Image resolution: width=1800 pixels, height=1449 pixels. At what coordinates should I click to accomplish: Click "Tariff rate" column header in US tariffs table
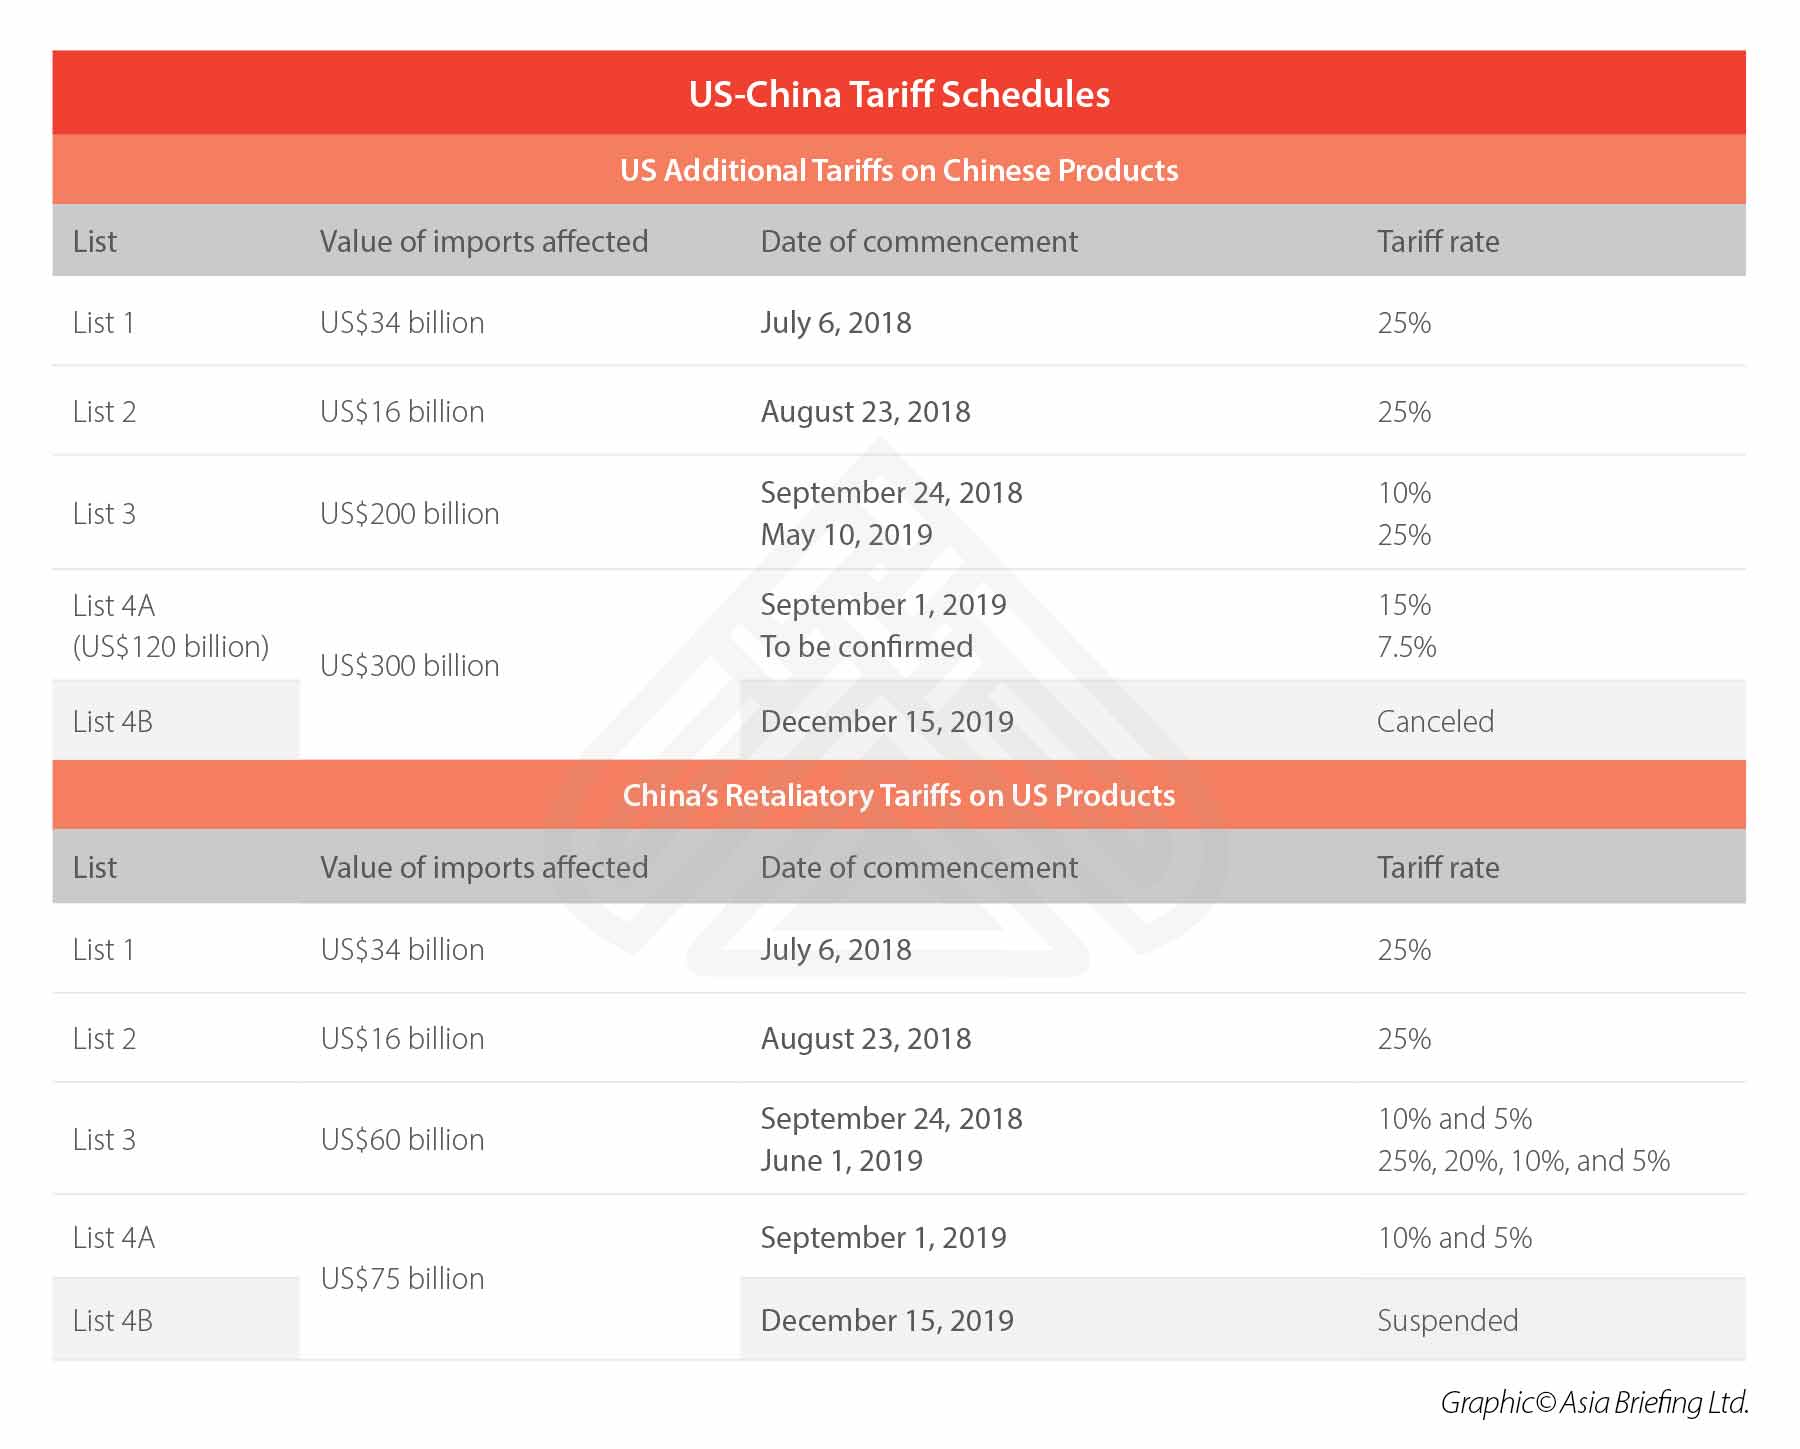tap(1438, 241)
